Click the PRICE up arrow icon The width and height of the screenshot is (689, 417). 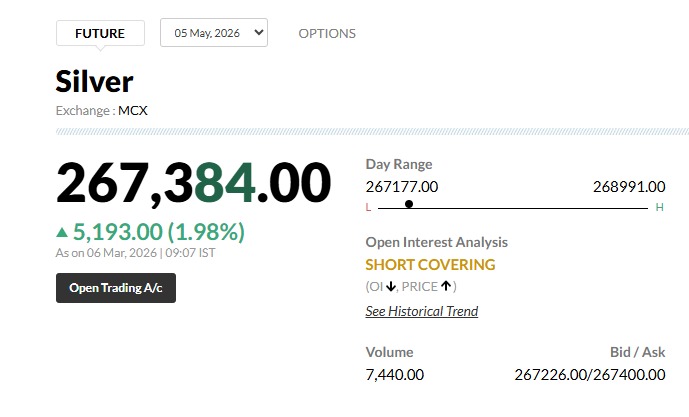click(x=446, y=287)
